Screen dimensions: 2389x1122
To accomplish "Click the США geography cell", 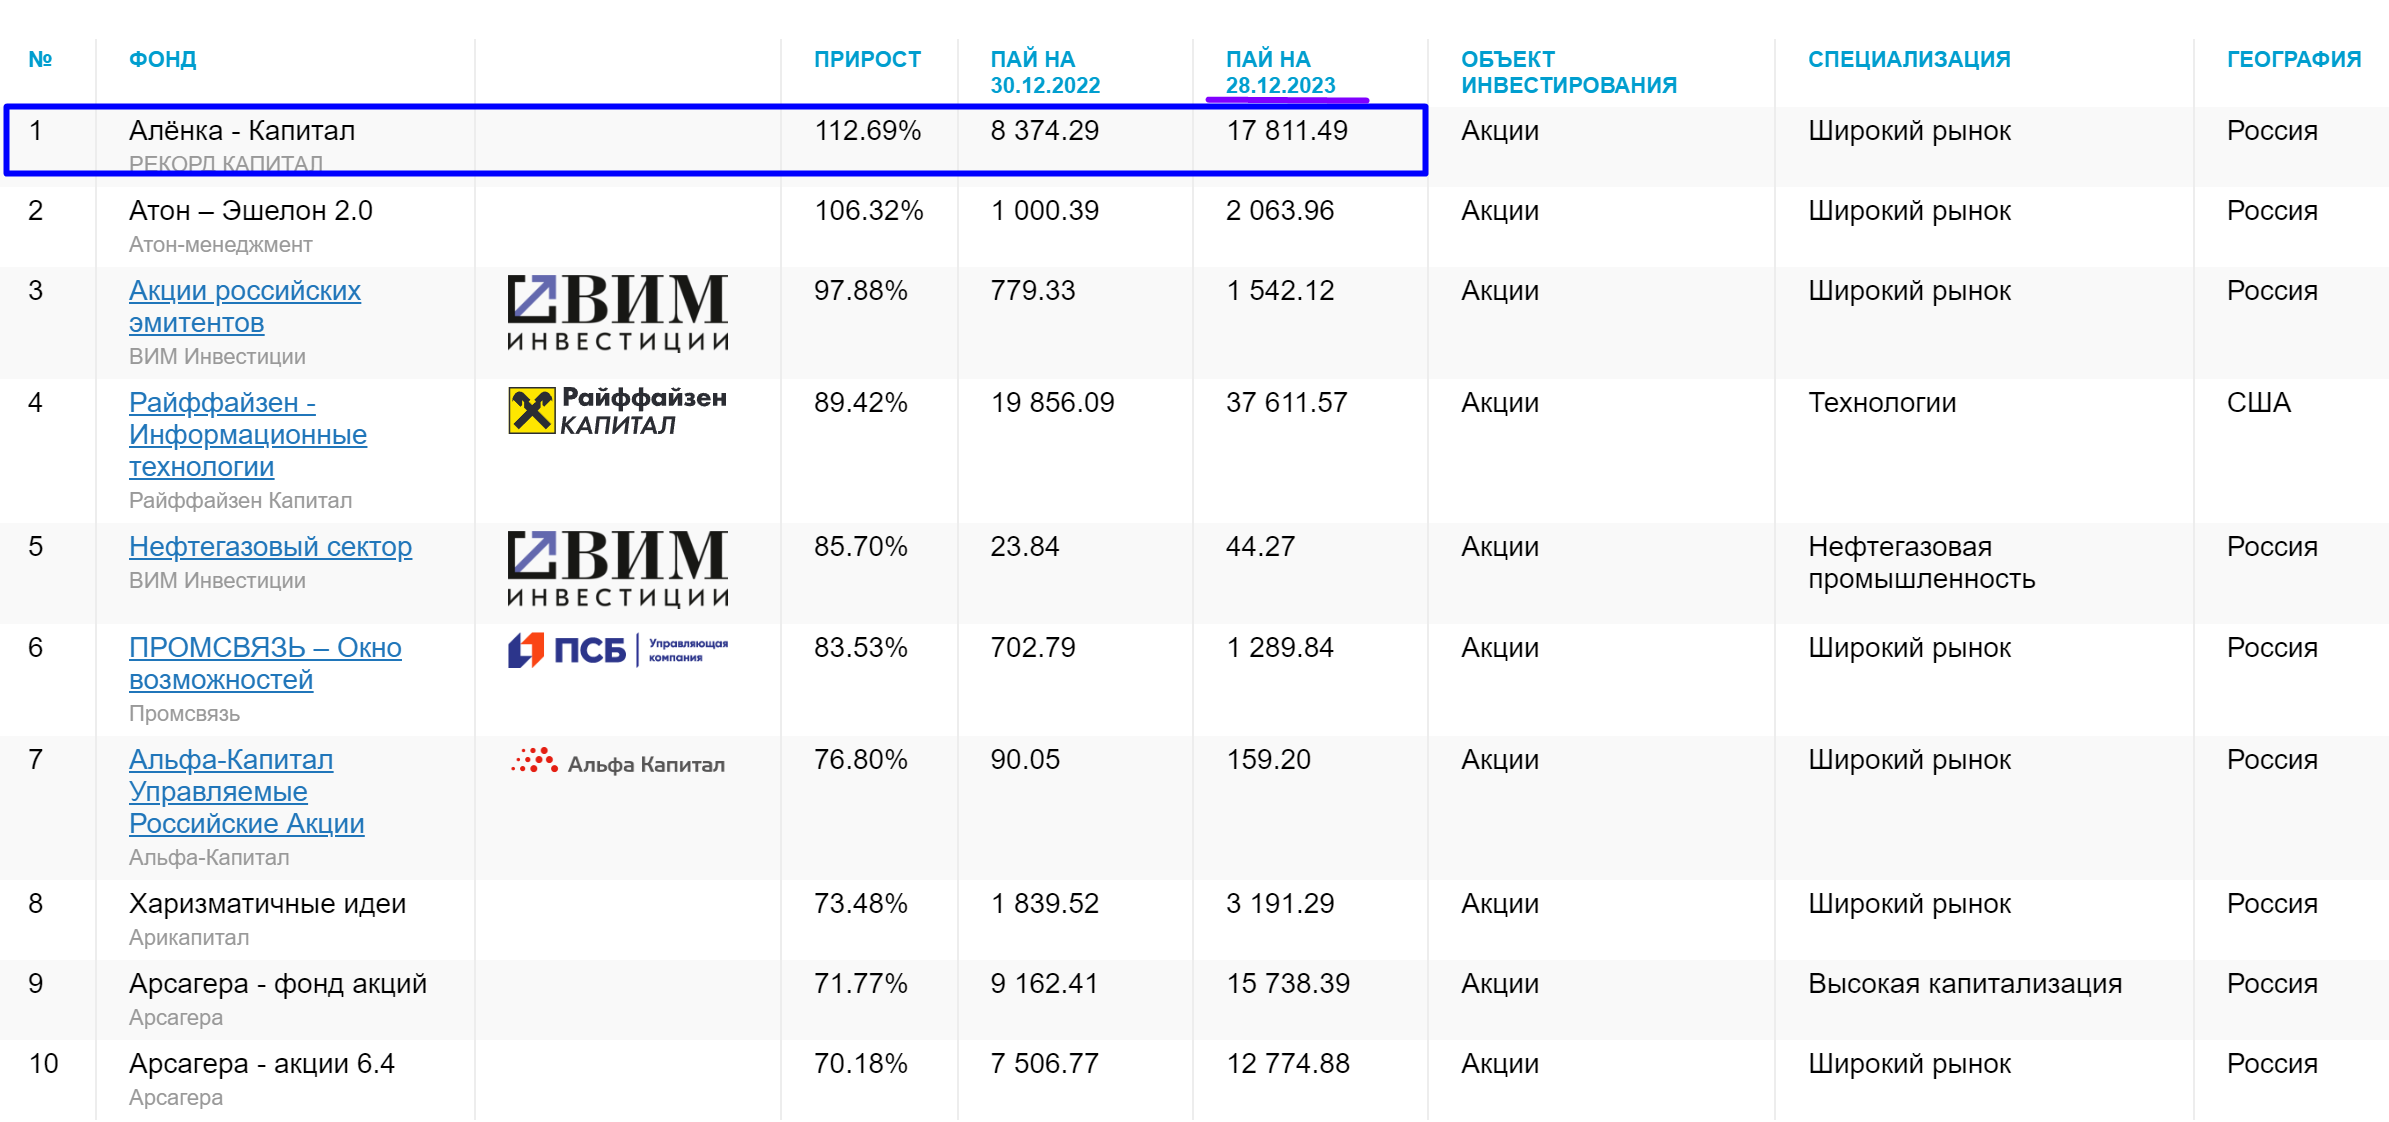I will coord(2258,403).
